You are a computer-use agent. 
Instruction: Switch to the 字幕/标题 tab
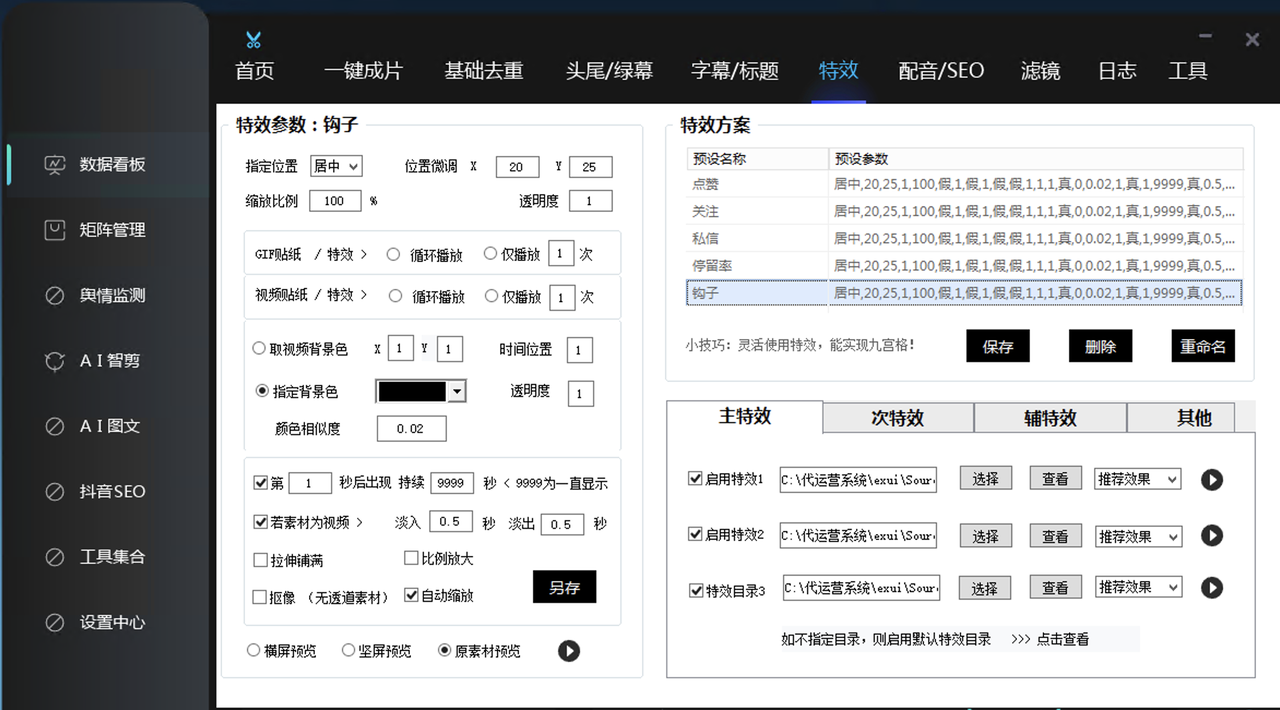pos(734,71)
